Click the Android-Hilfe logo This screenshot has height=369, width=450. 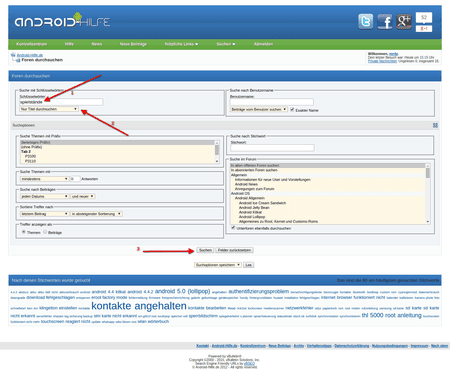(62, 21)
